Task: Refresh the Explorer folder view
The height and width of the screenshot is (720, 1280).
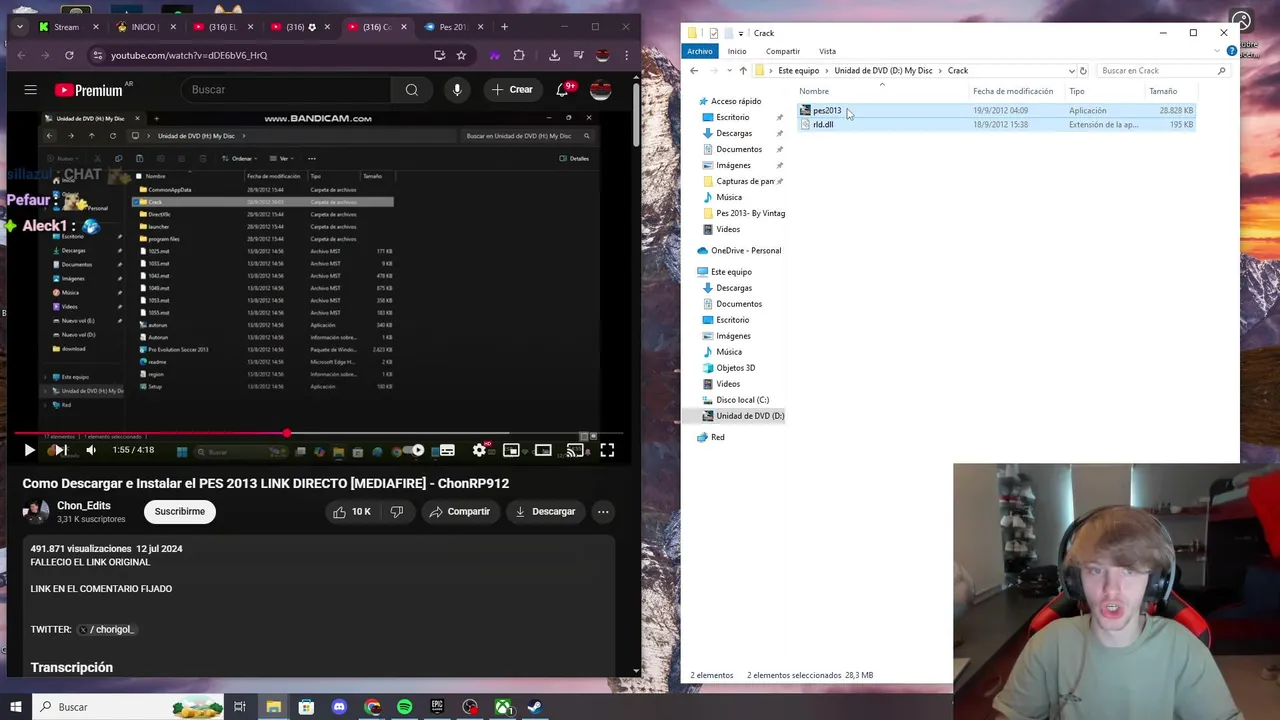Action: 1083,71
